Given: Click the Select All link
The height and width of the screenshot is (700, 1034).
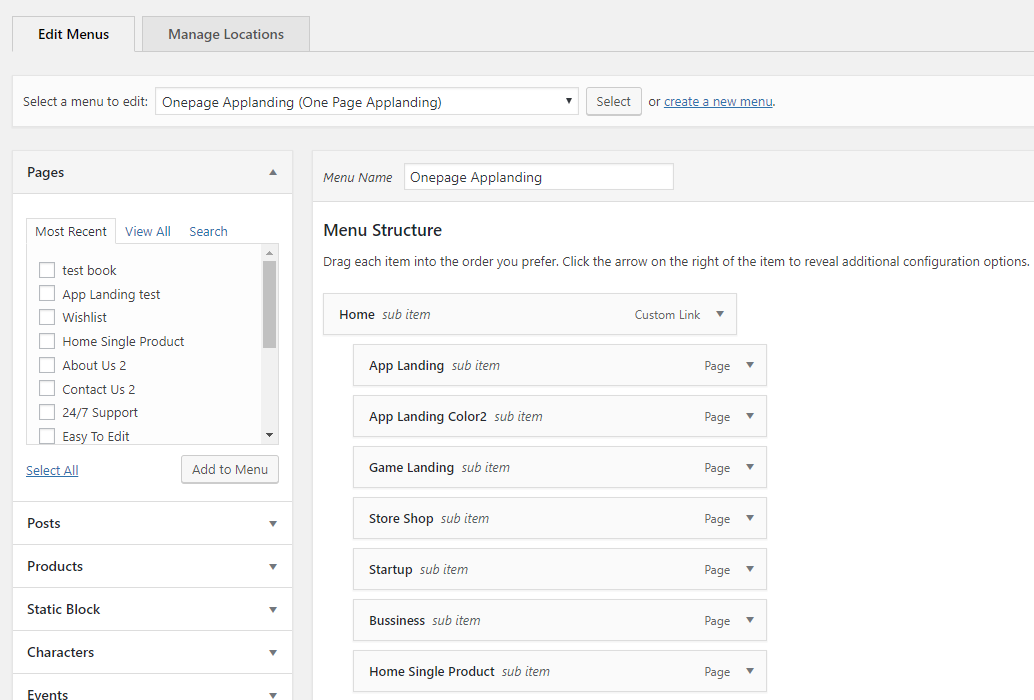Looking at the screenshot, I should pyautogui.click(x=52, y=470).
